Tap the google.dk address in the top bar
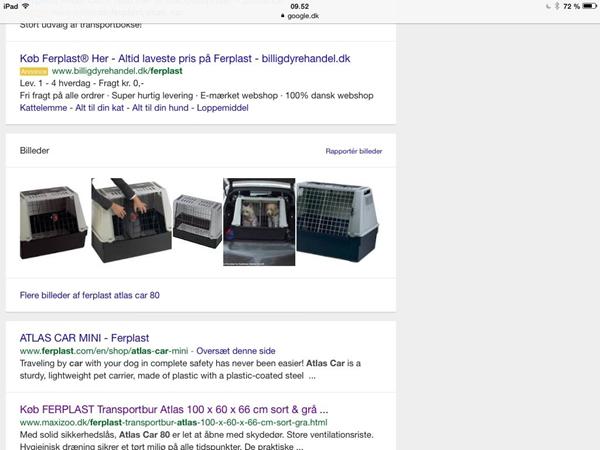 [x=303, y=16]
